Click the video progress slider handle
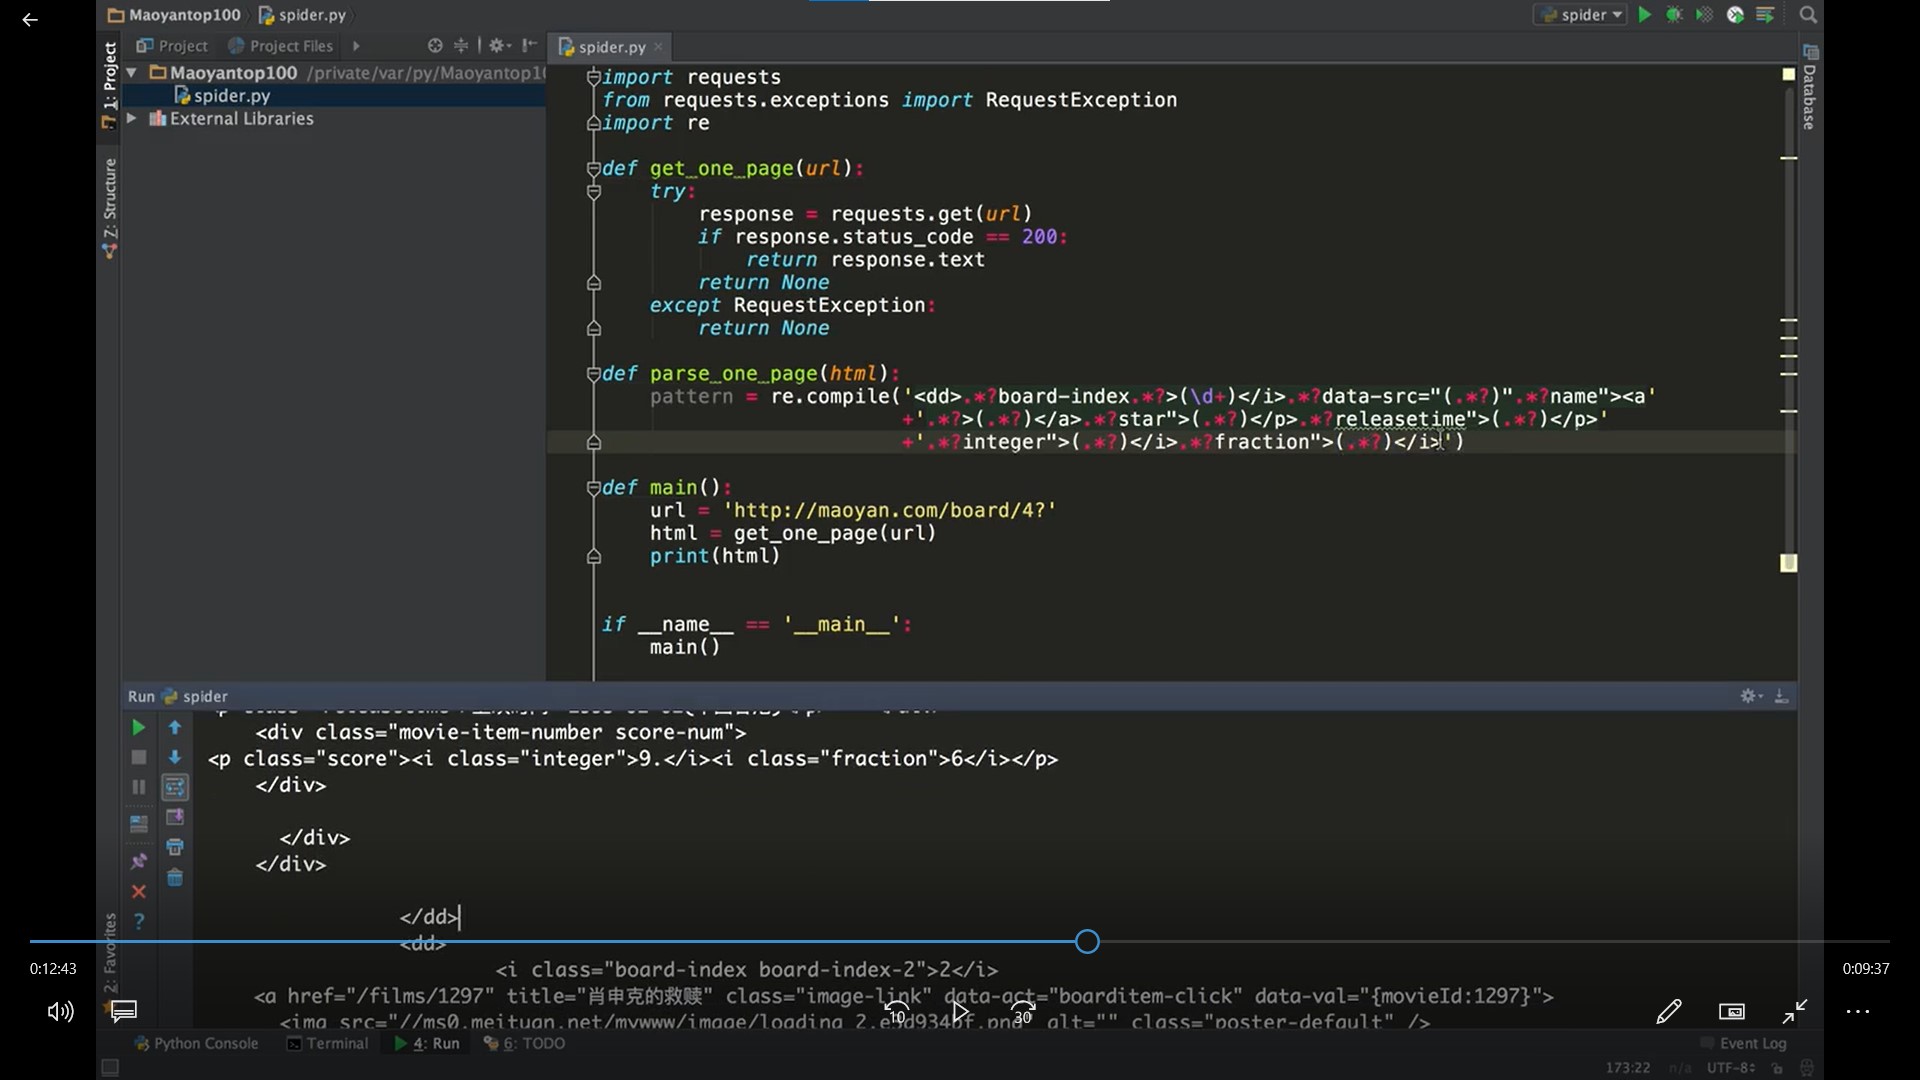 point(1087,942)
